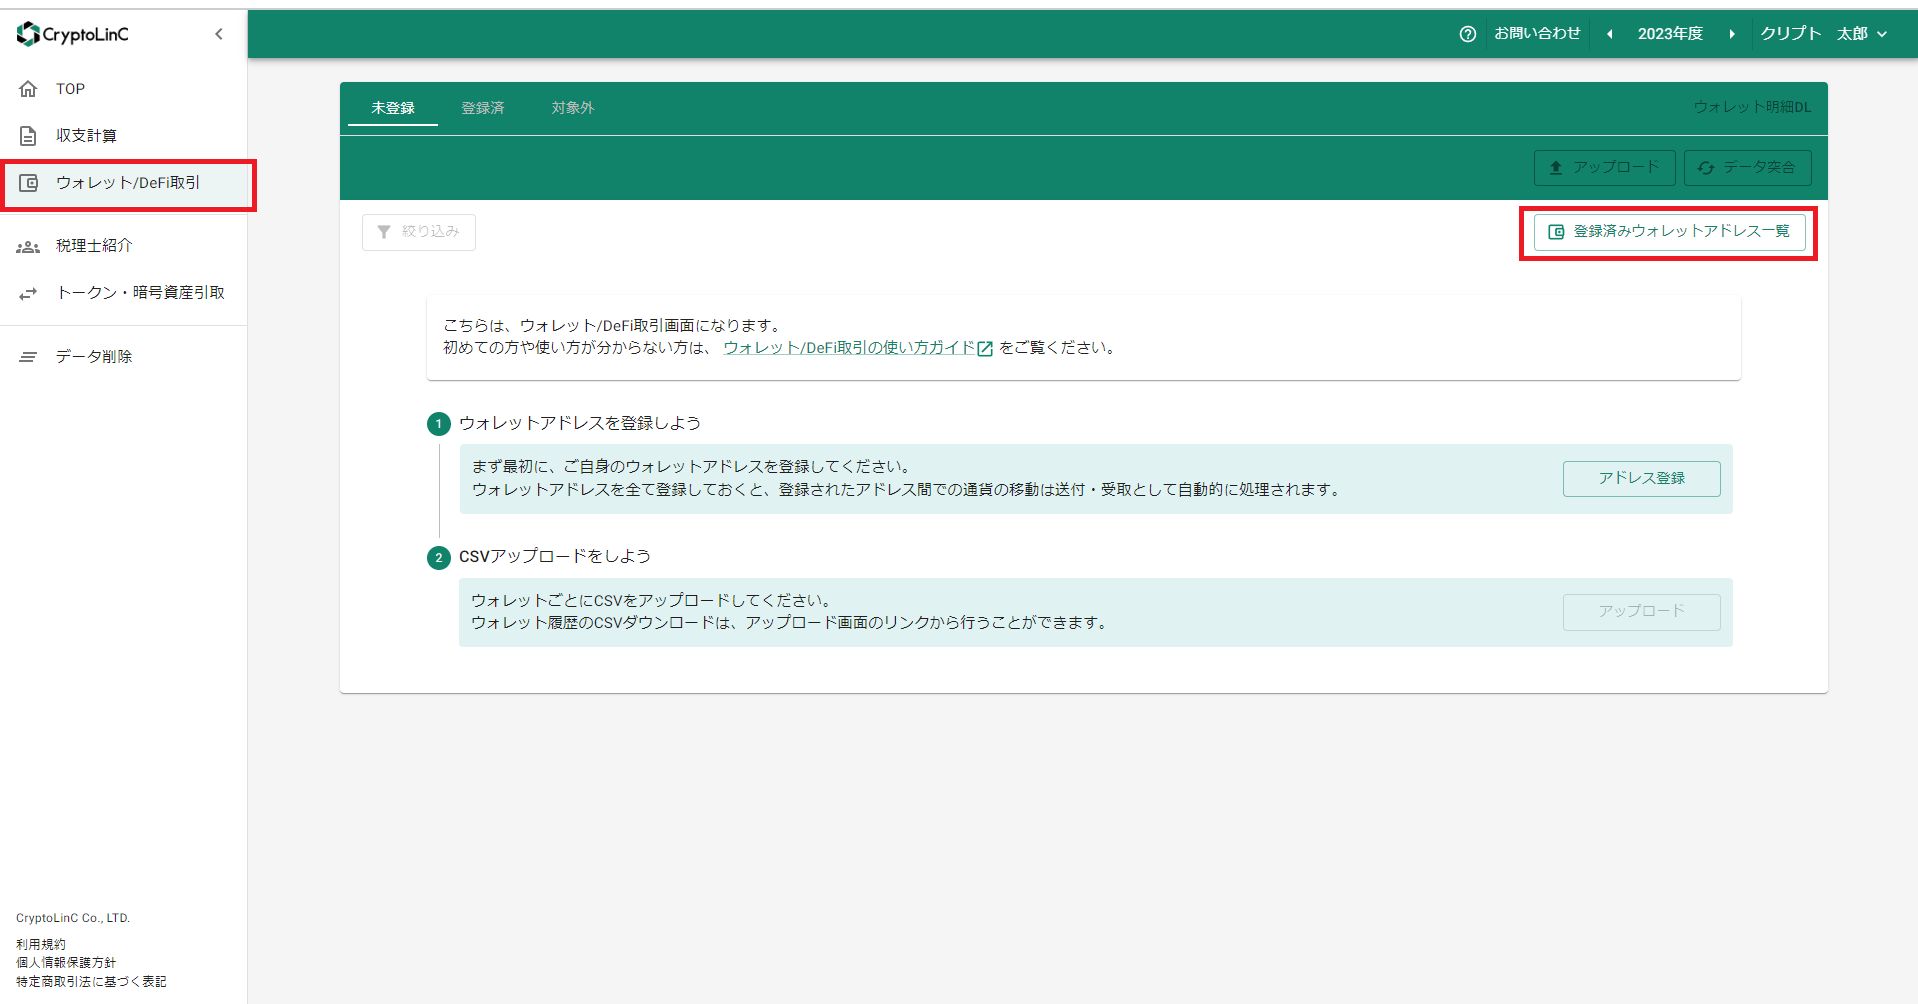1918x1004 pixels.
Task: Advance to the next fiscal year
Action: pos(1733,33)
